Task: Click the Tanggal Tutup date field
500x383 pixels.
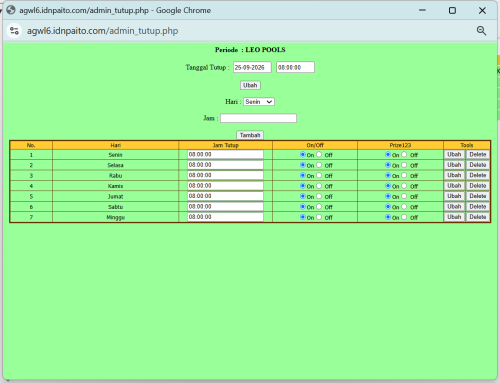Action: (252, 67)
